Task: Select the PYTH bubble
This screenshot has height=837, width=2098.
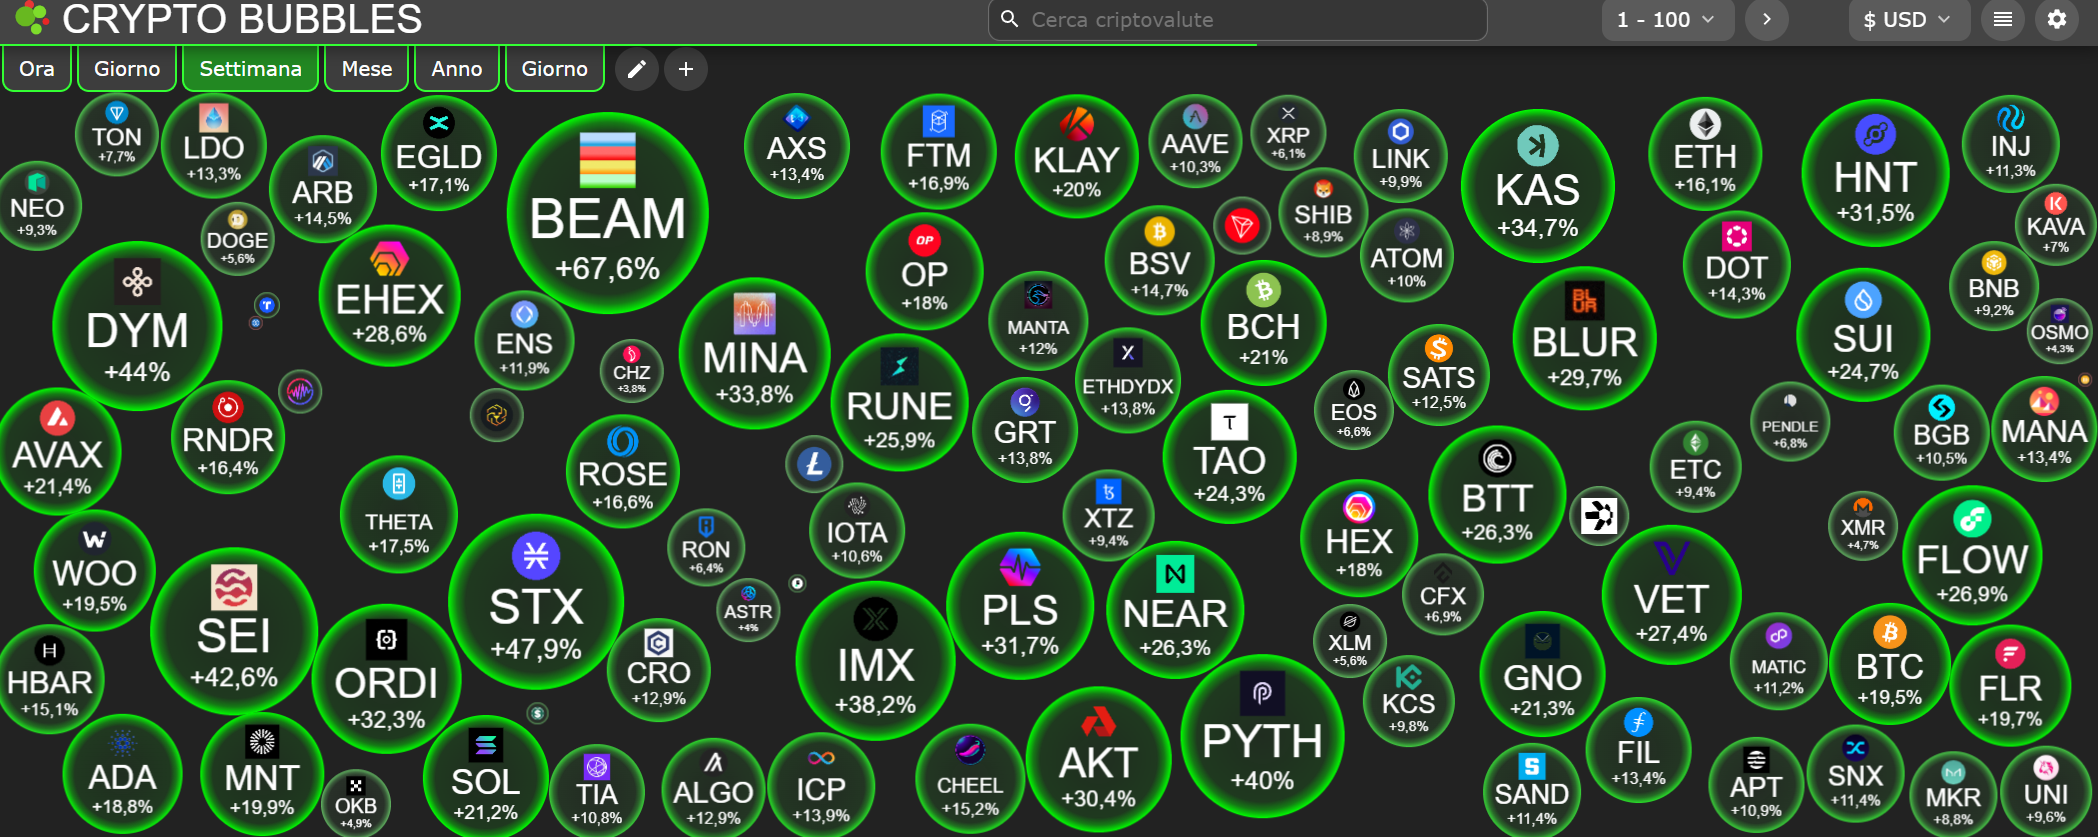Action: [x=1262, y=737]
